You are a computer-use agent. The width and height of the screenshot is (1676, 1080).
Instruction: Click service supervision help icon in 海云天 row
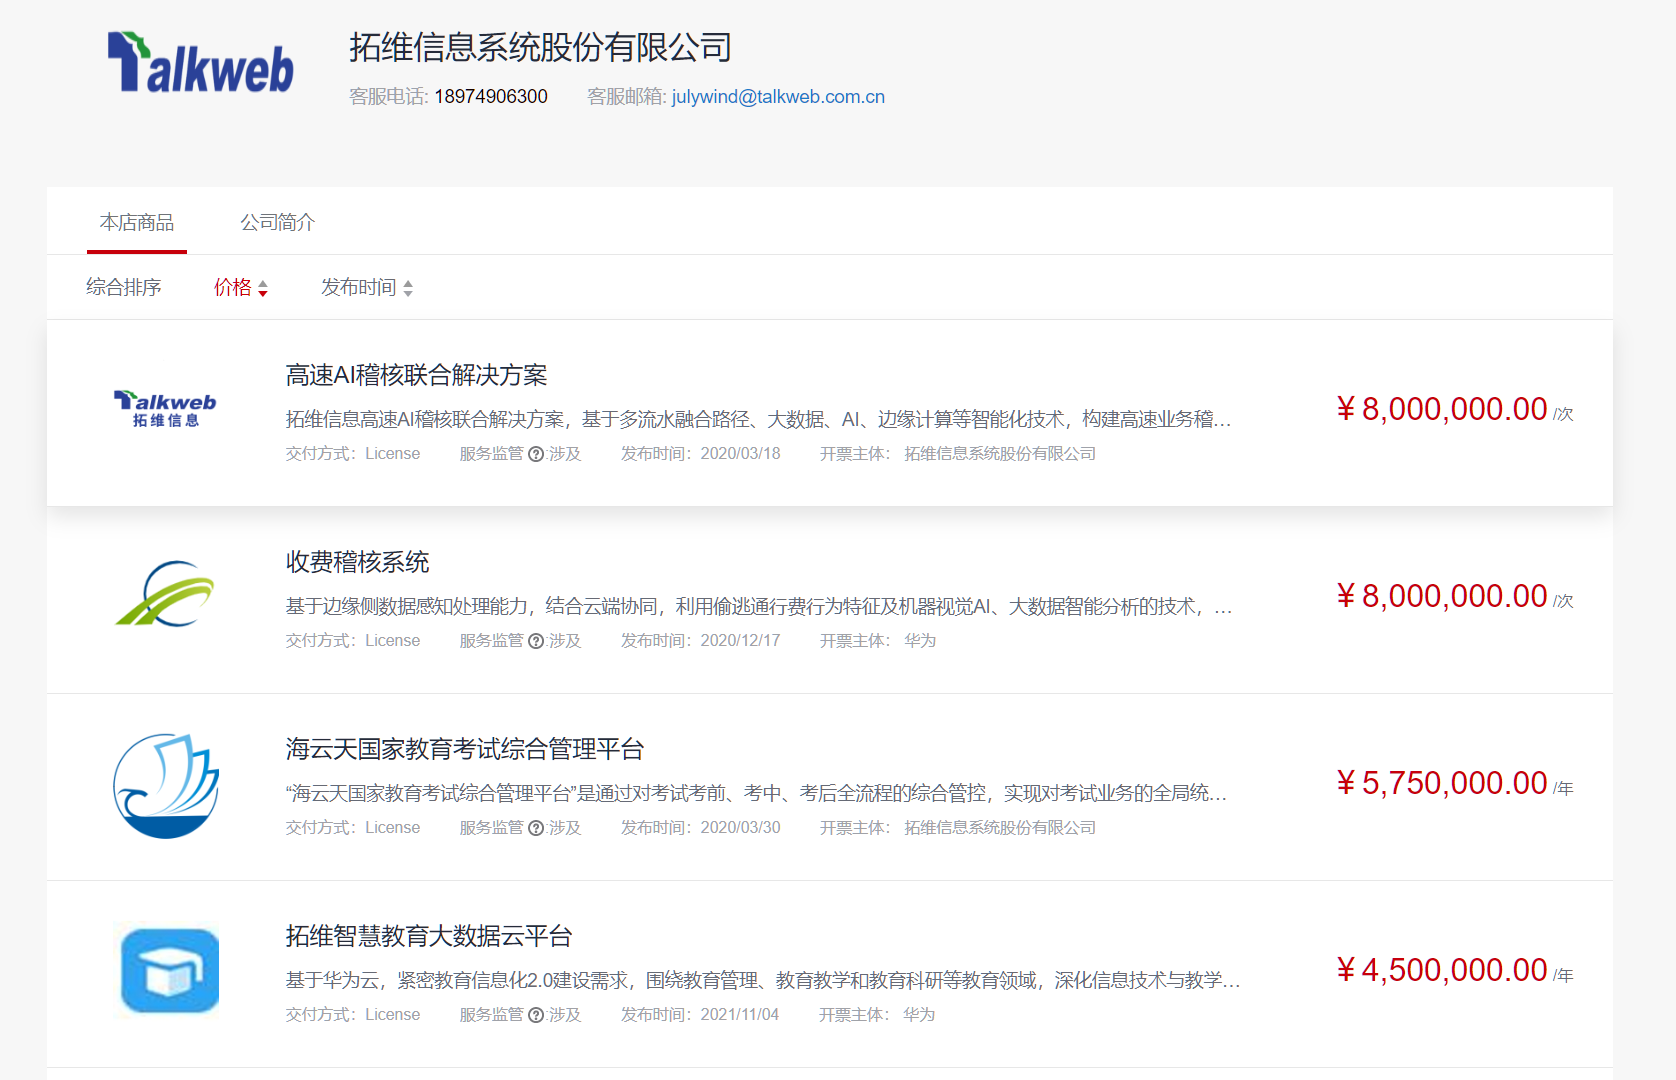(x=536, y=828)
